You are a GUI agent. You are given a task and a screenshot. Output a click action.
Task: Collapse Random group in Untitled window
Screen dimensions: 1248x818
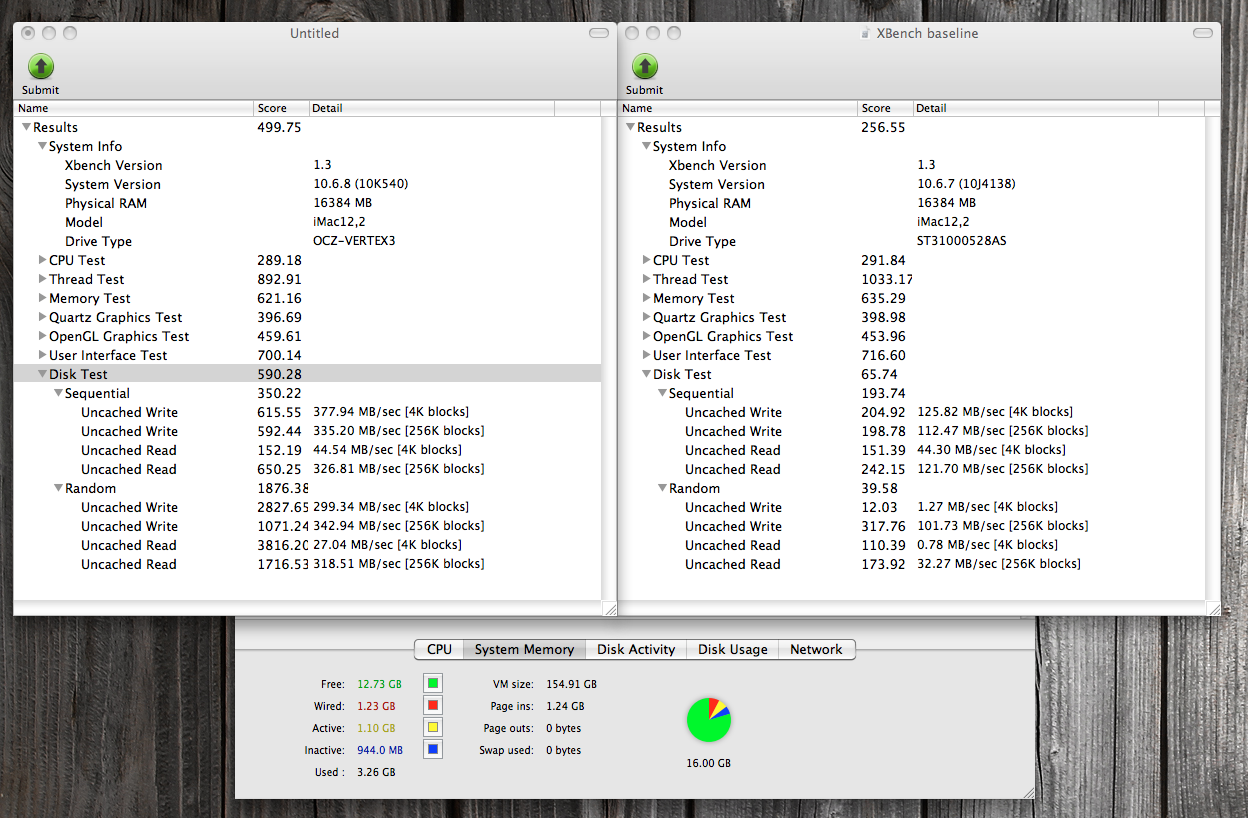[x=58, y=488]
